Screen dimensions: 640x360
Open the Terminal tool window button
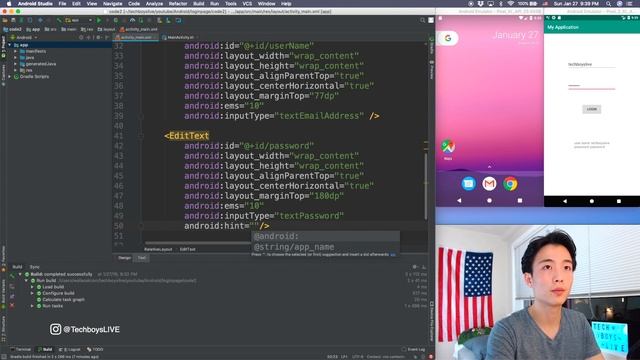21,349
